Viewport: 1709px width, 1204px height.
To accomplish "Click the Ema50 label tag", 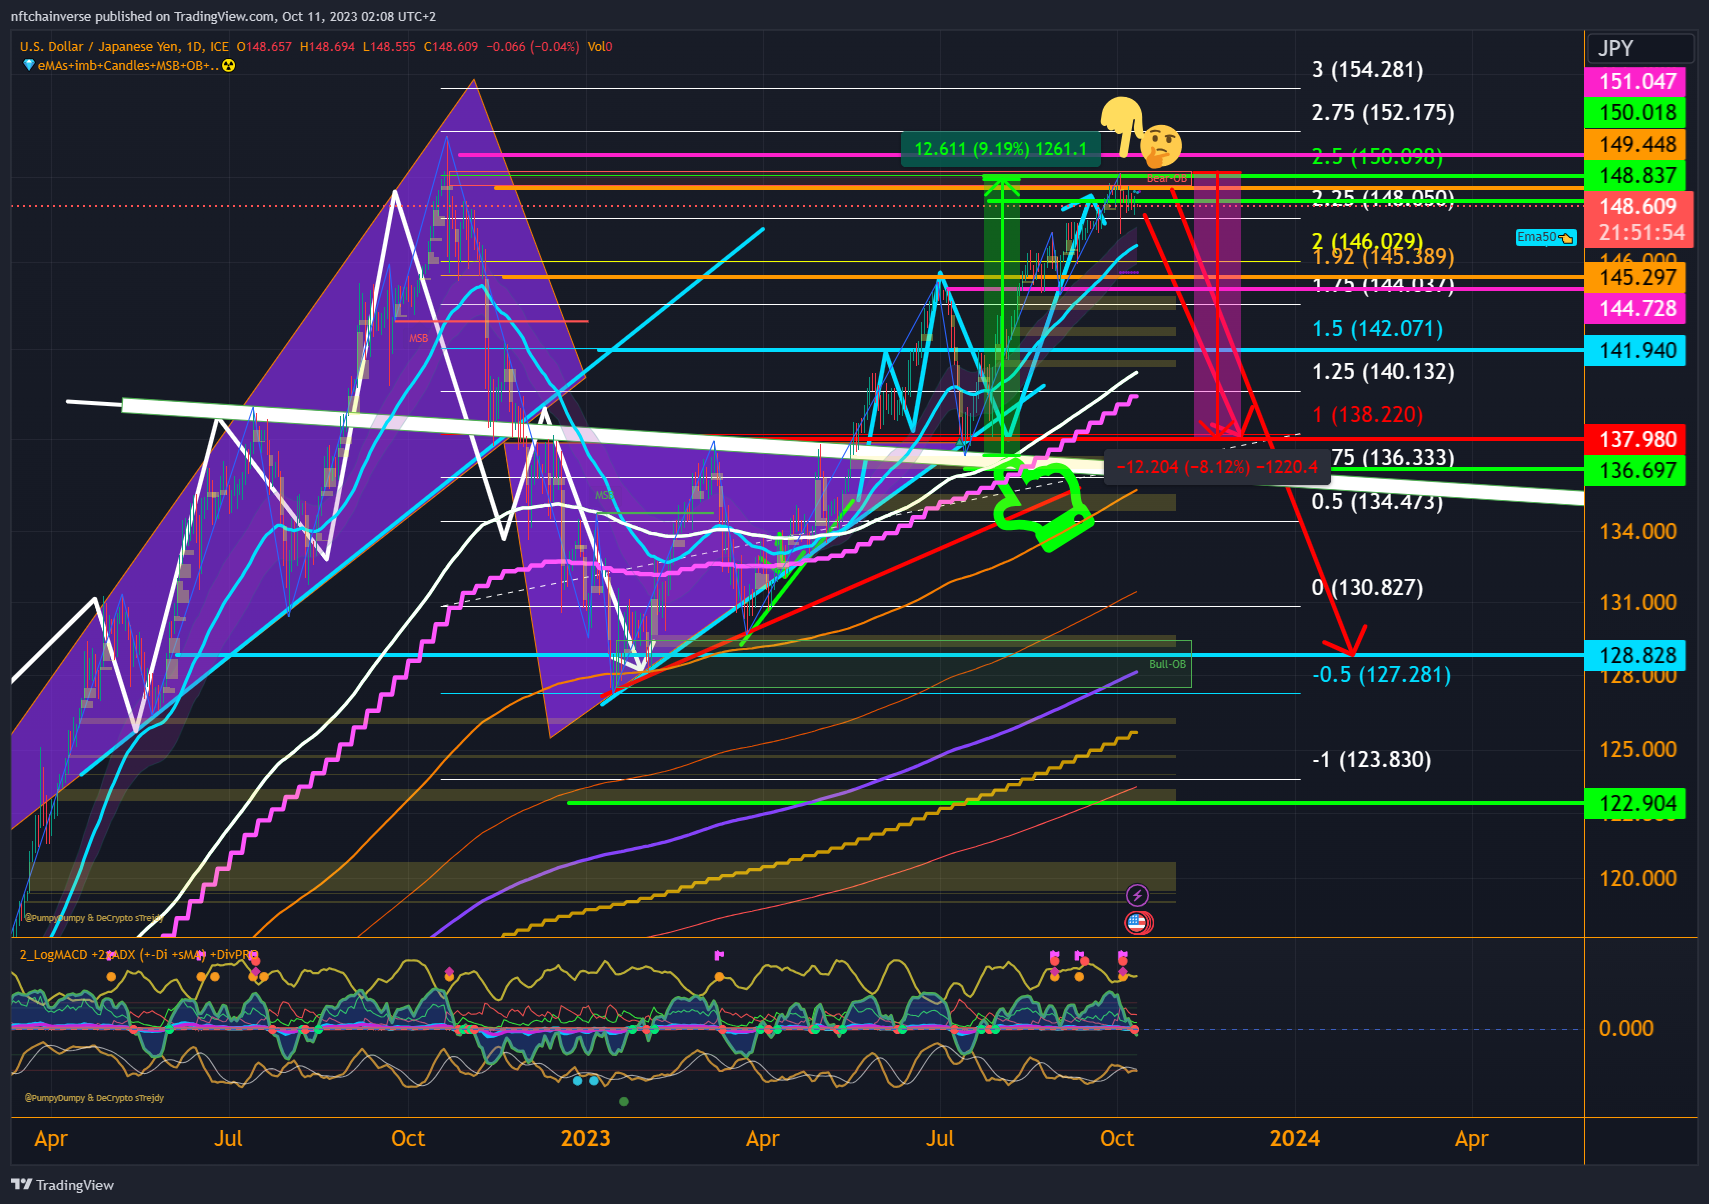I will (x=1545, y=237).
